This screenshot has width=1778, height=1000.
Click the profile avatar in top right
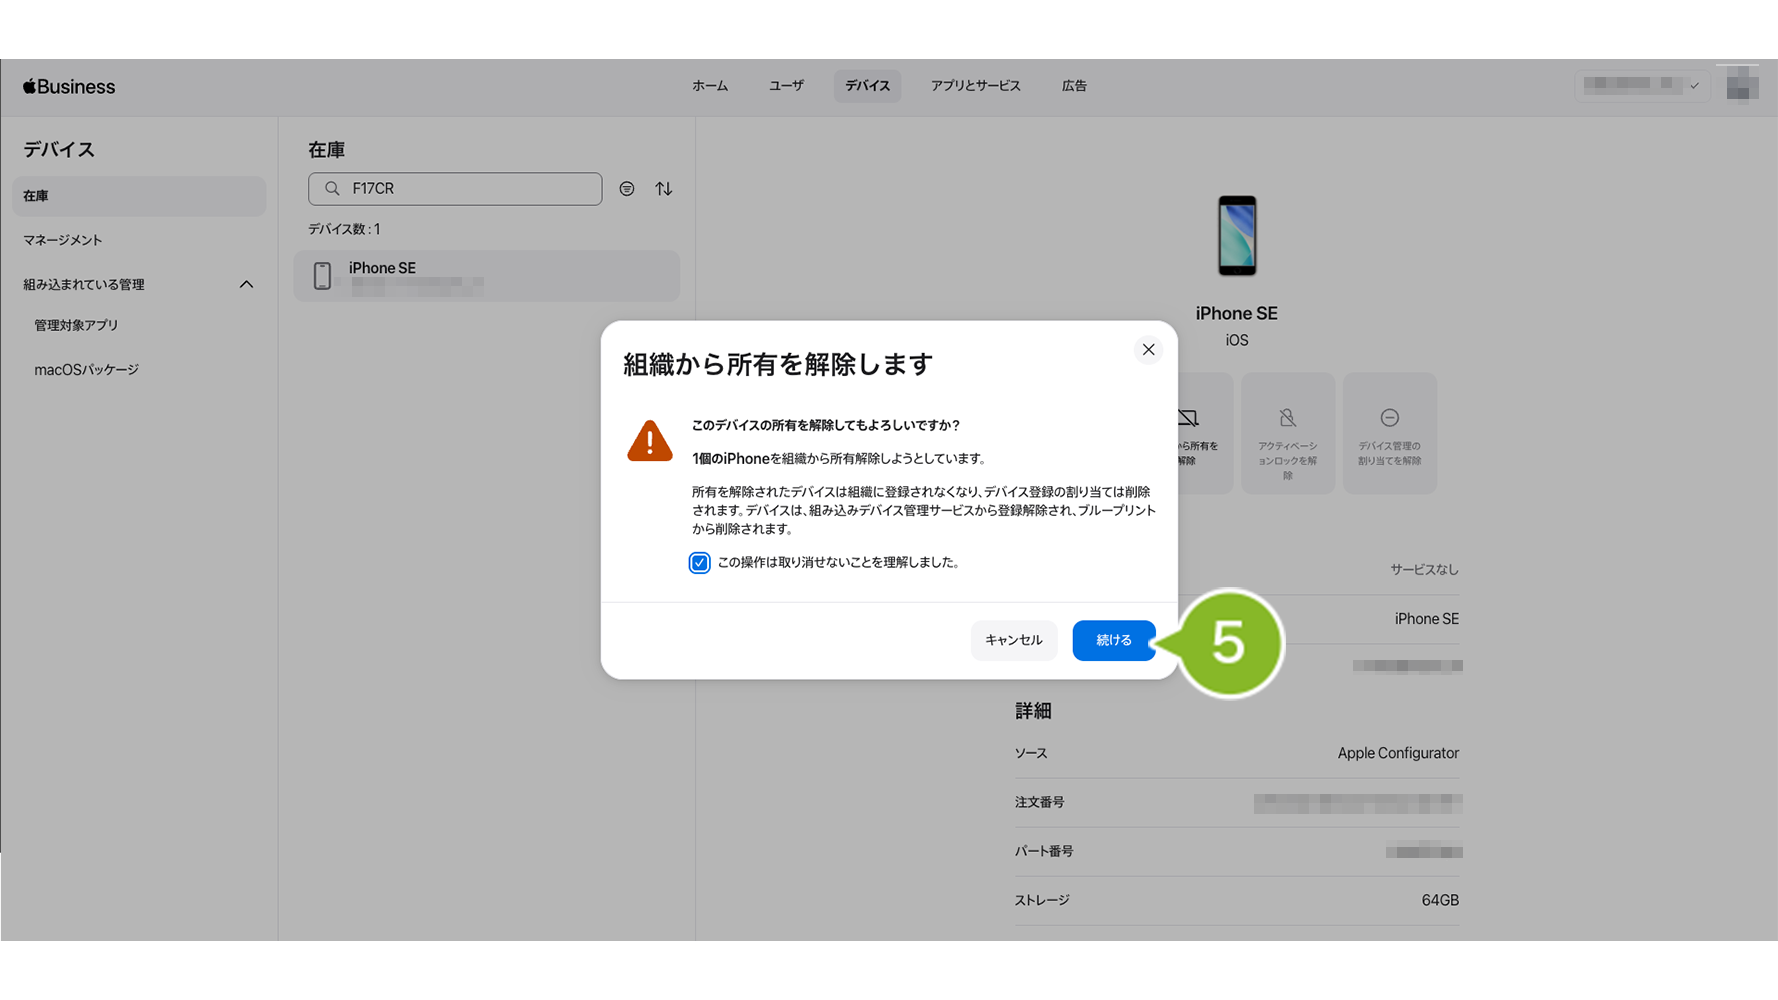(x=1742, y=86)
